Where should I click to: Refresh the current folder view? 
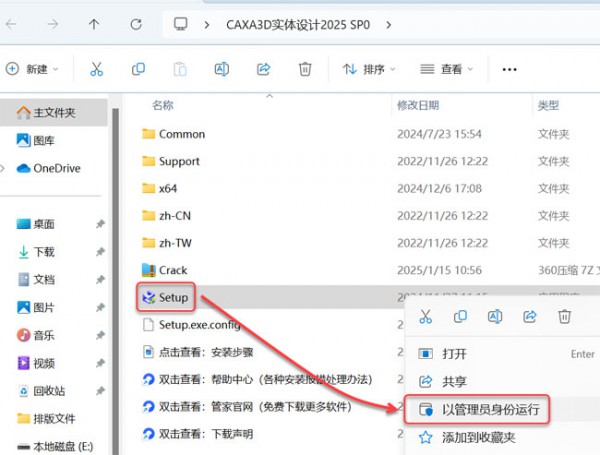(x=136, y=24)
